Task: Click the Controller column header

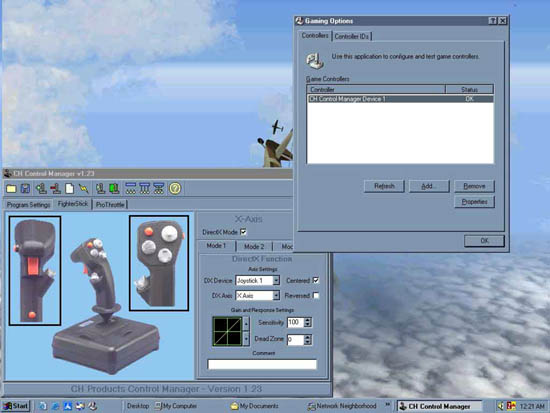Action: (x=376, y=89)
